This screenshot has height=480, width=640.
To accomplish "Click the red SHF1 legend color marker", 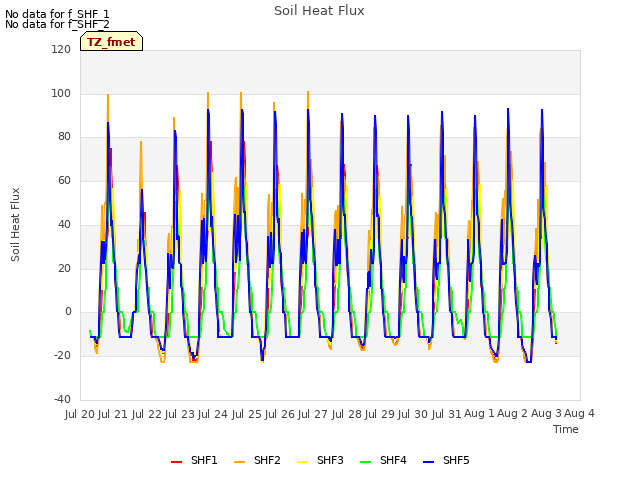I will pyautogui.click(x=176, y=462).
